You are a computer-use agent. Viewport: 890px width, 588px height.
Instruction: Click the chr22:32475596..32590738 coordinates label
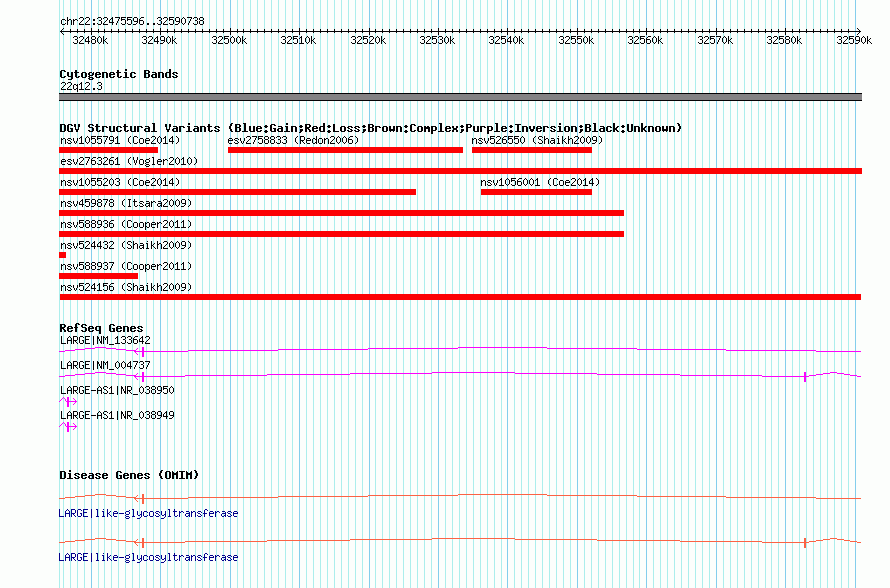pos(132,22)
